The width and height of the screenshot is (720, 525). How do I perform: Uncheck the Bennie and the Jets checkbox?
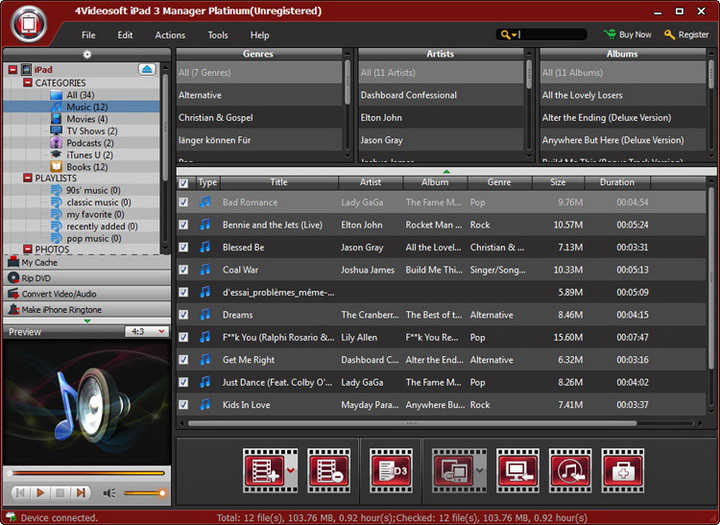[x=183, y=225]
